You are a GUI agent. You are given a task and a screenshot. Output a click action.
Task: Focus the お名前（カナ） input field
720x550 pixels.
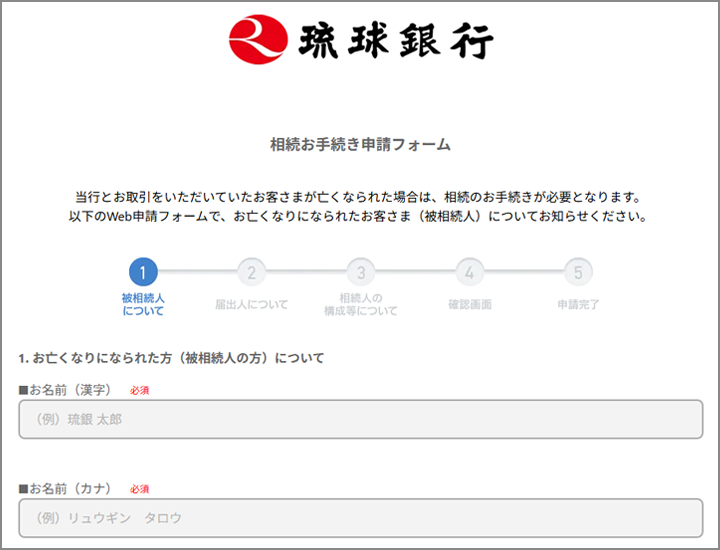pyautogui.click(x=361, y=518)
